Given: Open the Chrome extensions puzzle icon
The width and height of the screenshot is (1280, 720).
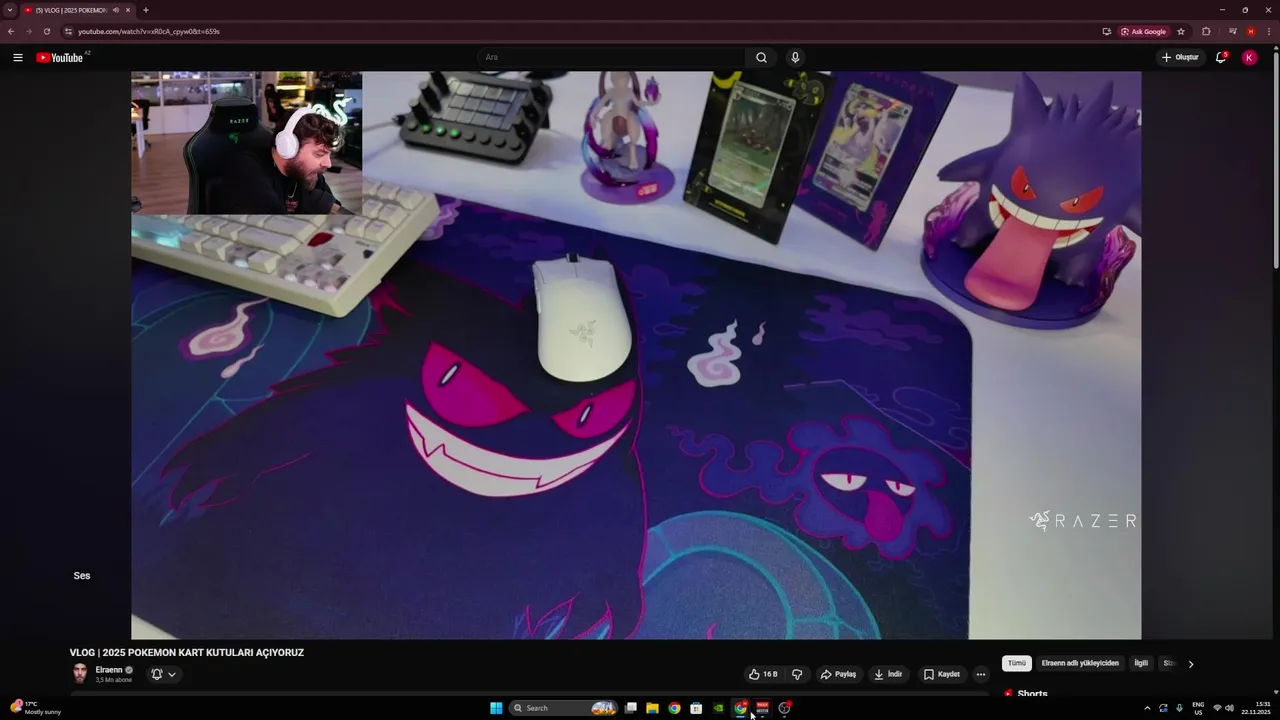Looking at the screenshot, I should [x=1206, y=31].
